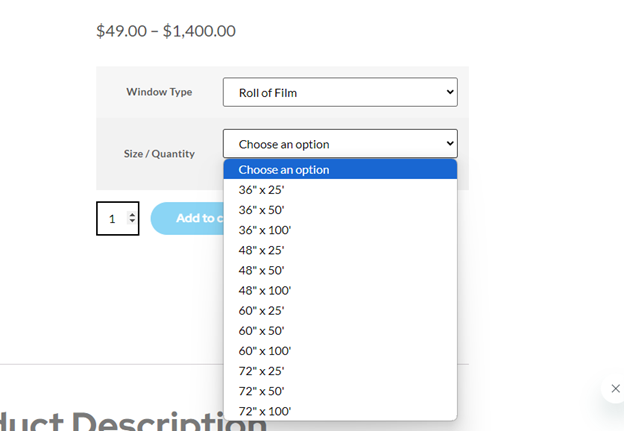Choose the 36" x 25' size option
Image resolution: width=624 pixels, height=431 pixels.
340,190
